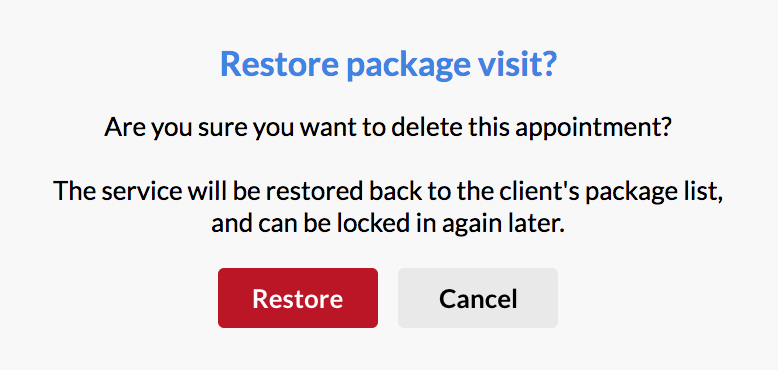This screenshot has height=370, width=778.
Task: Click 'later.' at the end of the description
Action: [x=539, y=223]
